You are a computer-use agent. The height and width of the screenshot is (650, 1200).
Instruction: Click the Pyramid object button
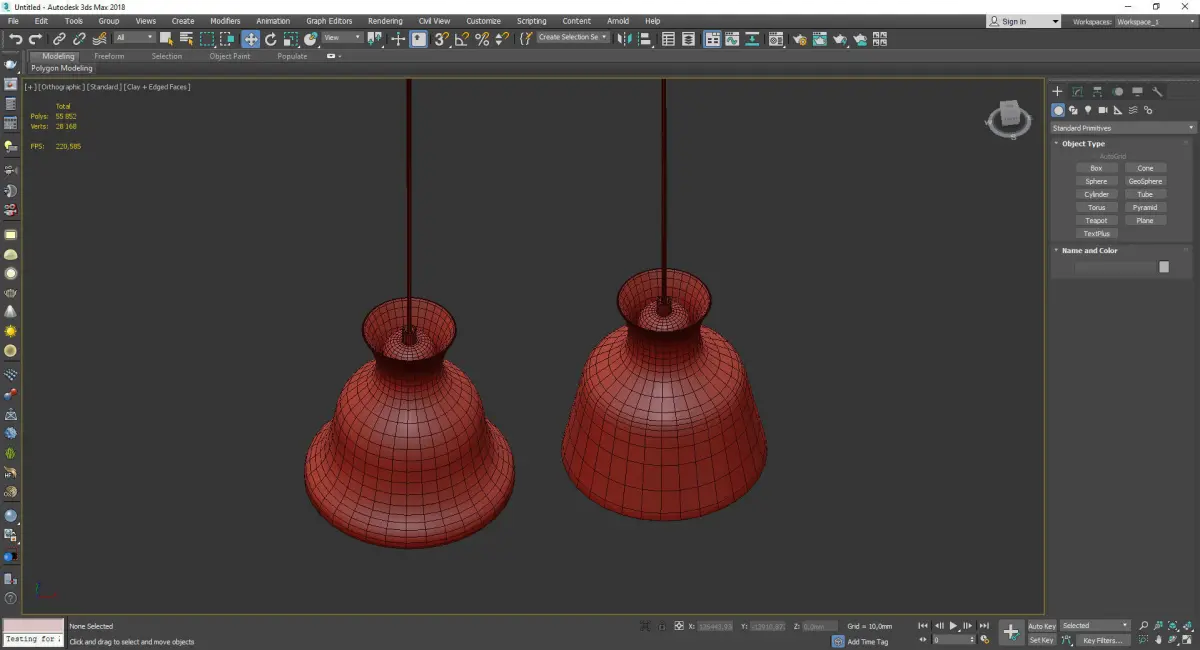pyautogui.click(x=1145, y=207)
